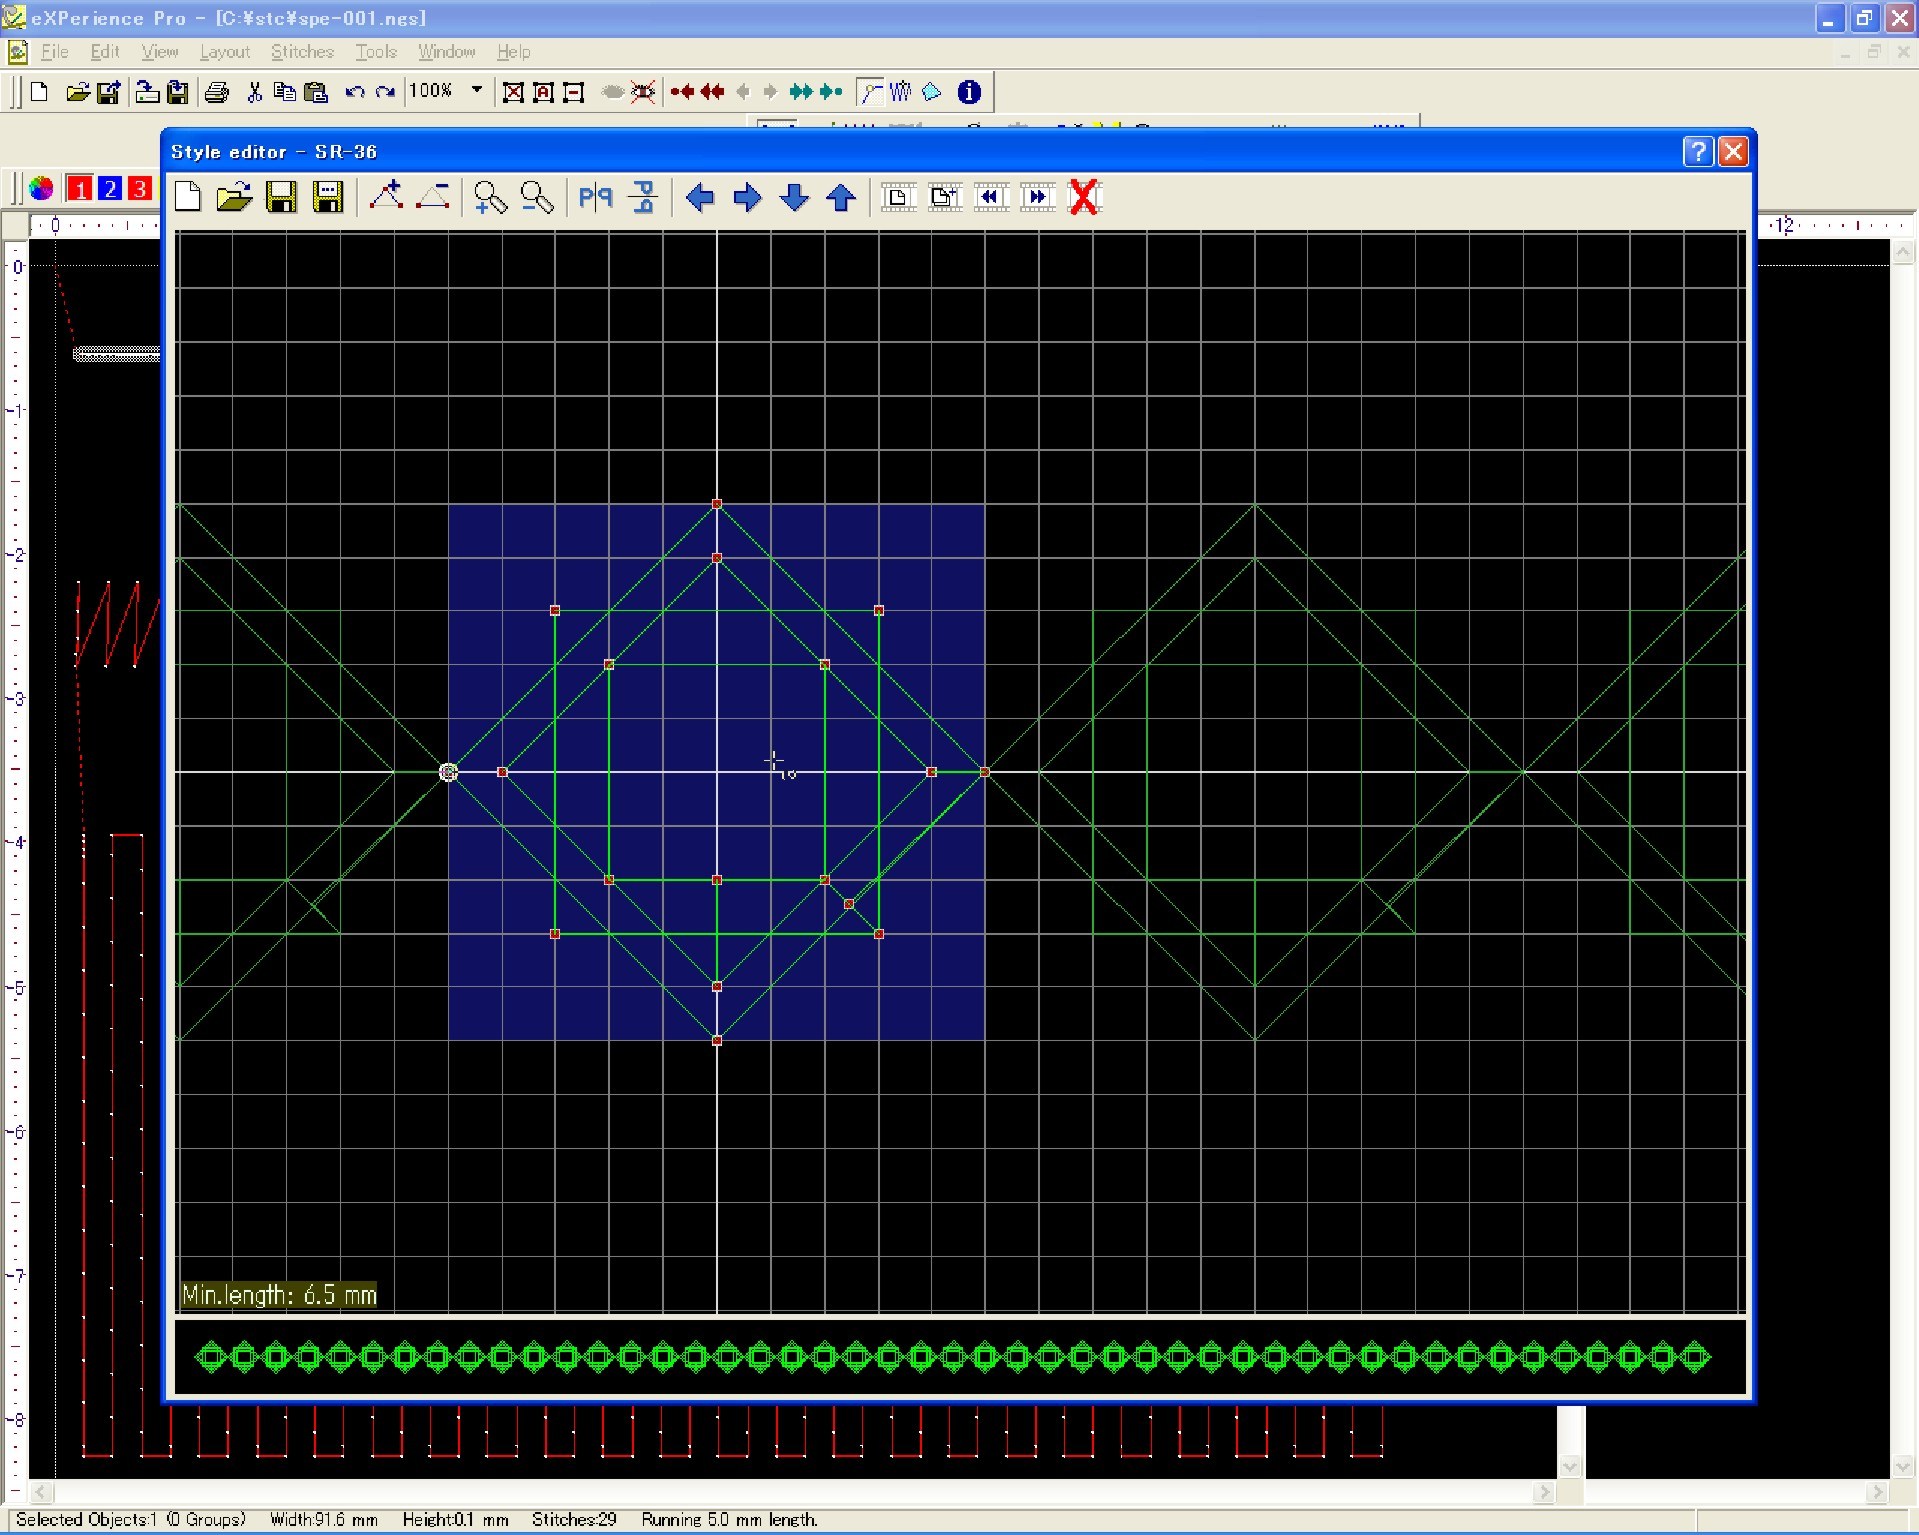
Task: Mirror the pattern vertically
Action: [643, 197]
